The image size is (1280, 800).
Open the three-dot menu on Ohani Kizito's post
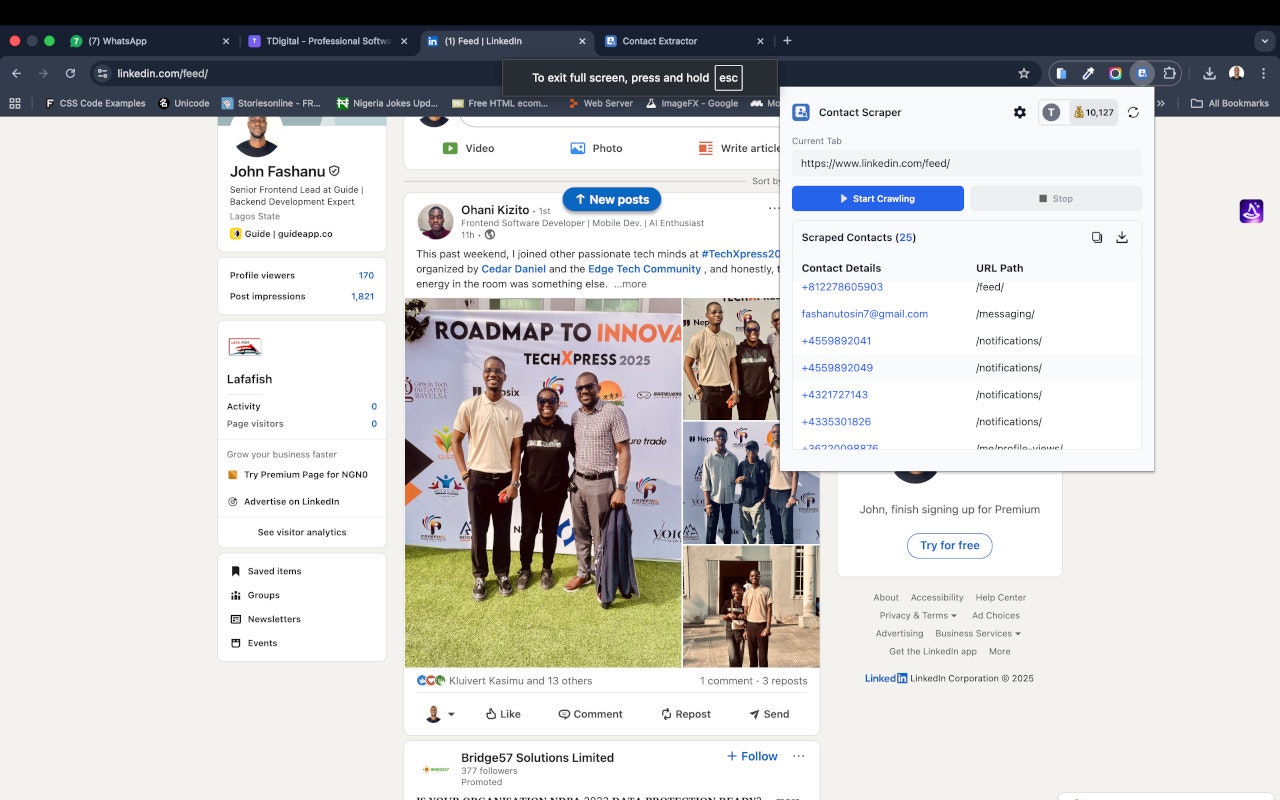pos(775,209)
